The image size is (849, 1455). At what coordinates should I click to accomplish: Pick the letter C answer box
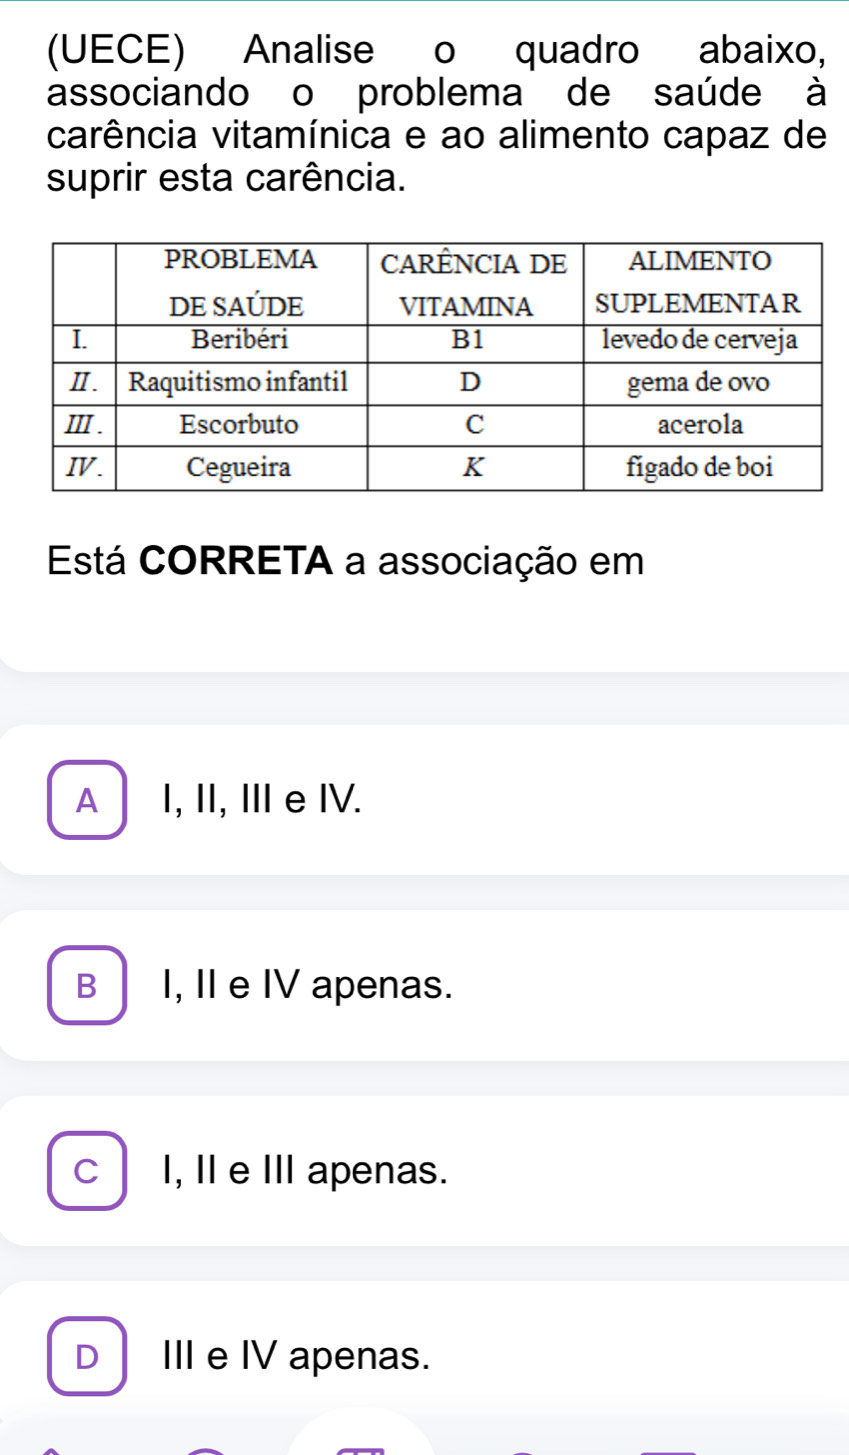87,1171
